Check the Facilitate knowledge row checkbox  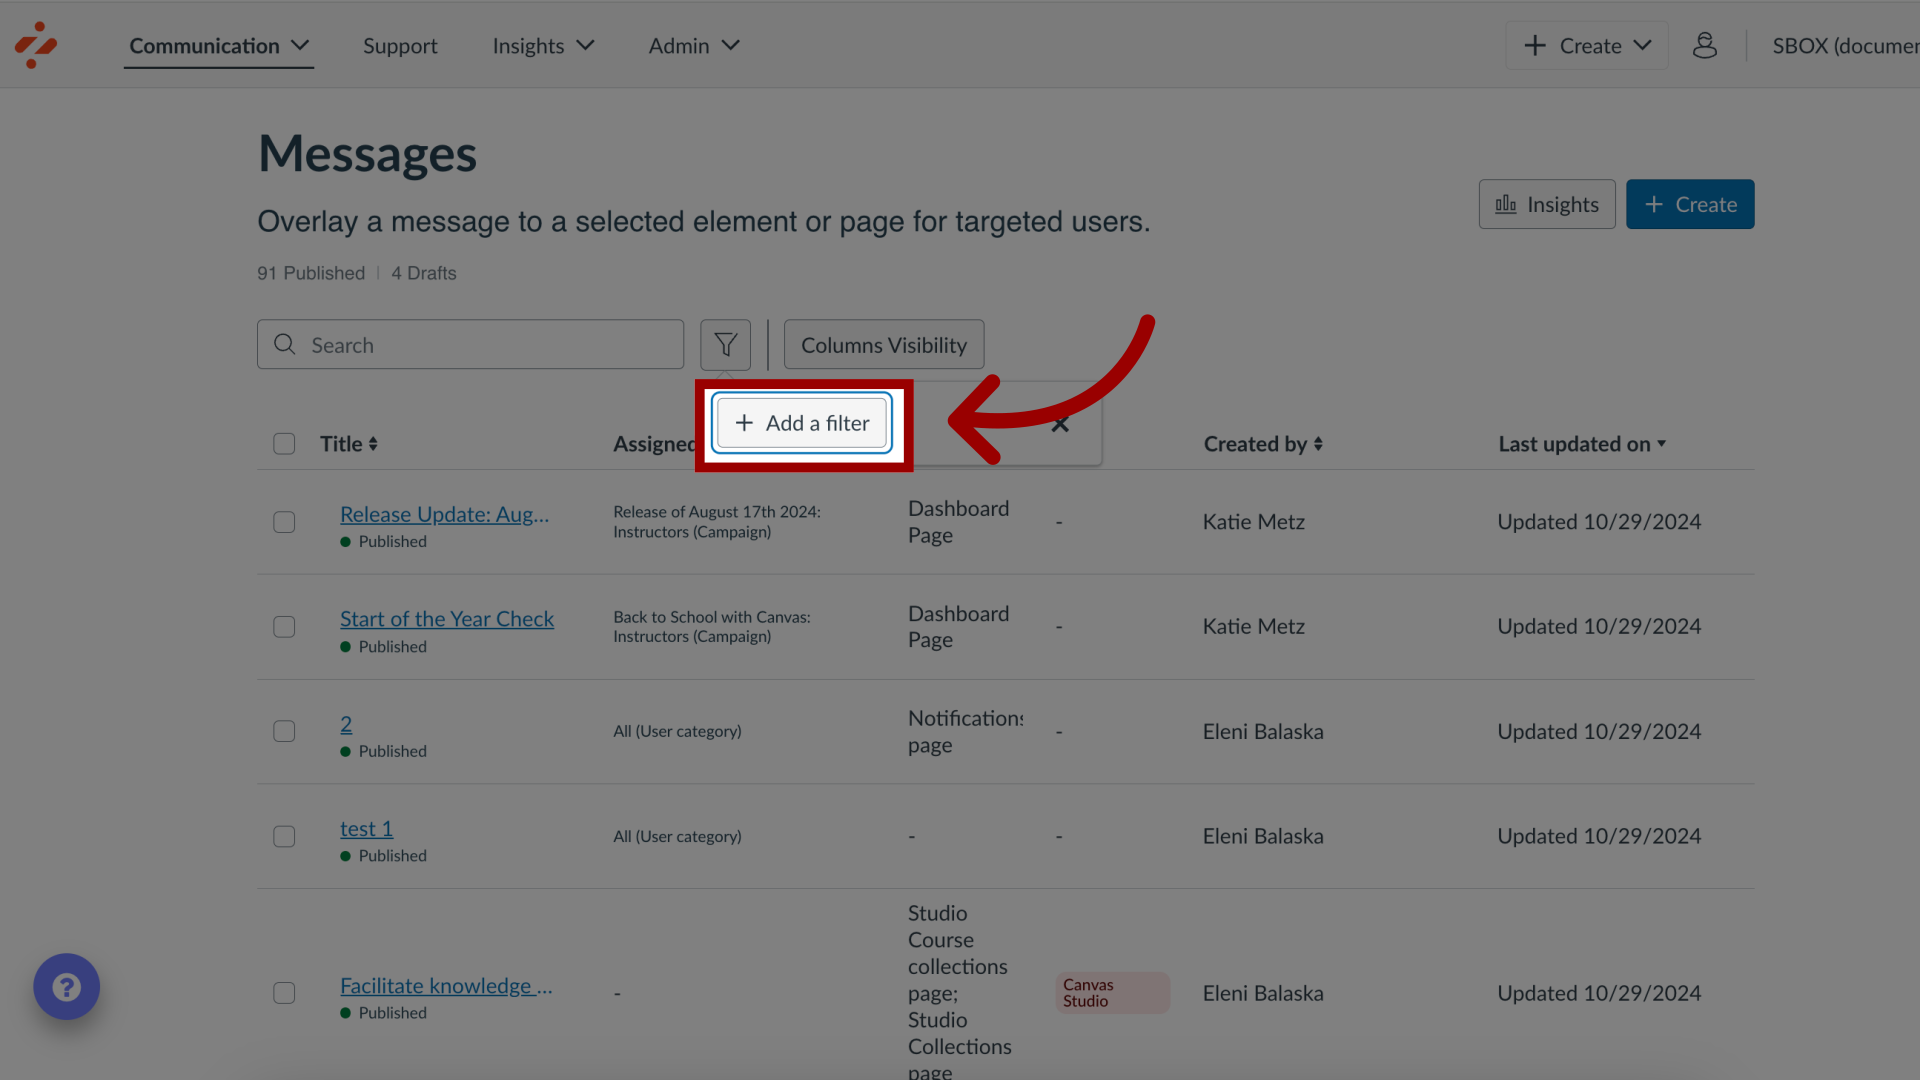point(284,993)
